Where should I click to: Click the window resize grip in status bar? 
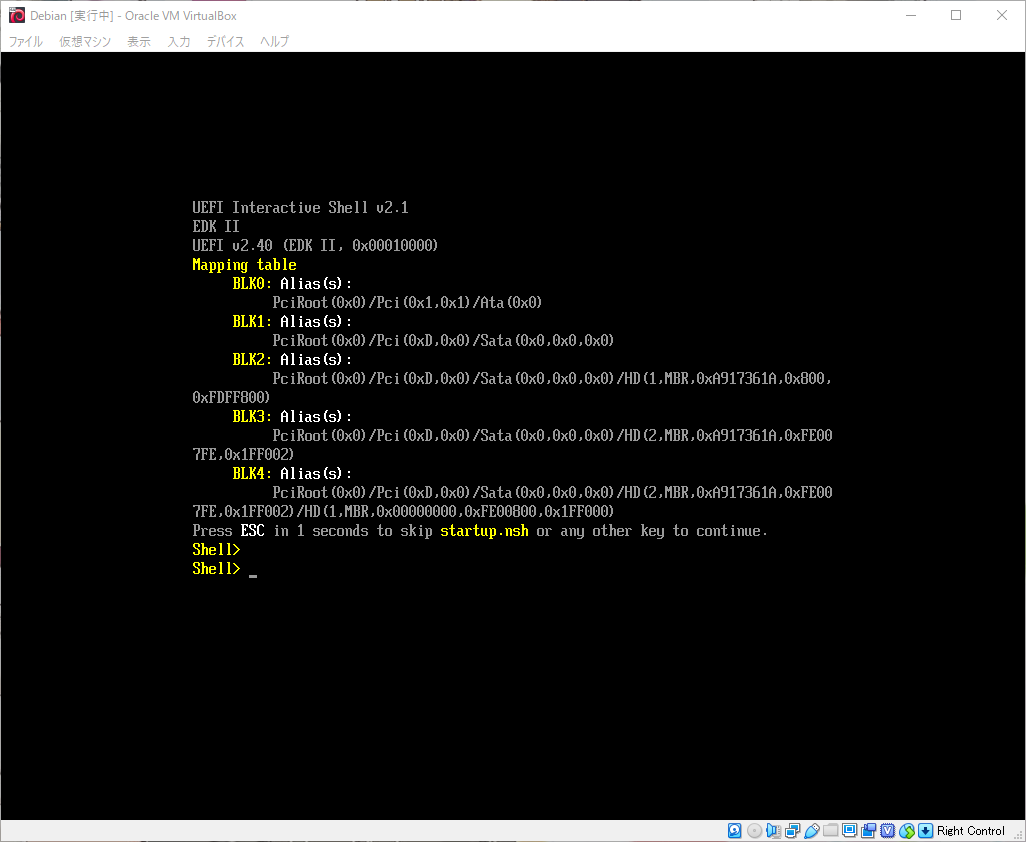[1019, 835]
